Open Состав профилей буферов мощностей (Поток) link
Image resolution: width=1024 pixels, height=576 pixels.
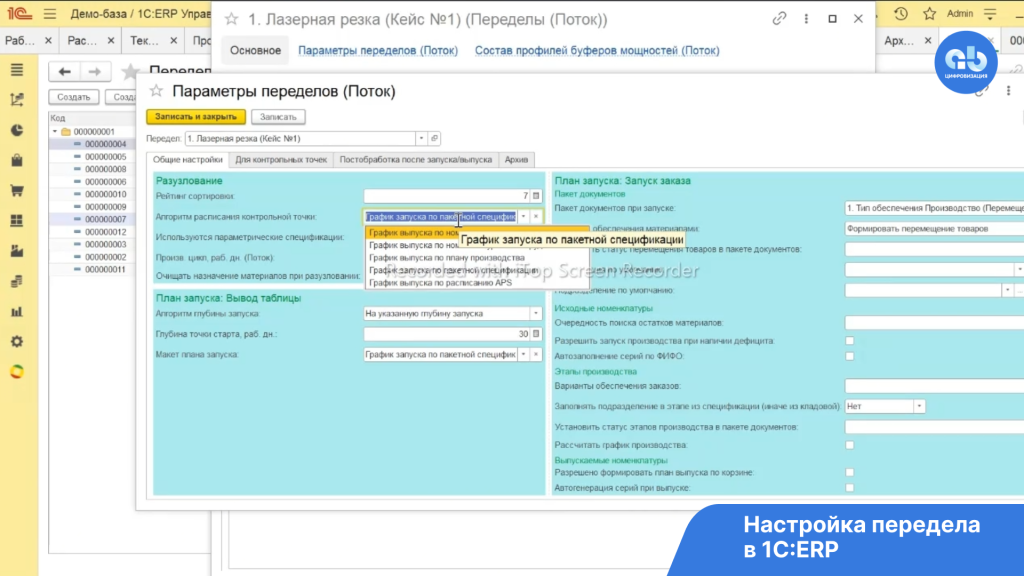[597, 50]
